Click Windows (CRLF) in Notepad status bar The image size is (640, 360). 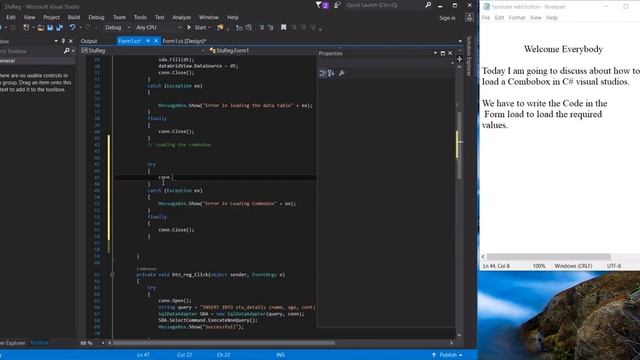[x=573, y=266]
